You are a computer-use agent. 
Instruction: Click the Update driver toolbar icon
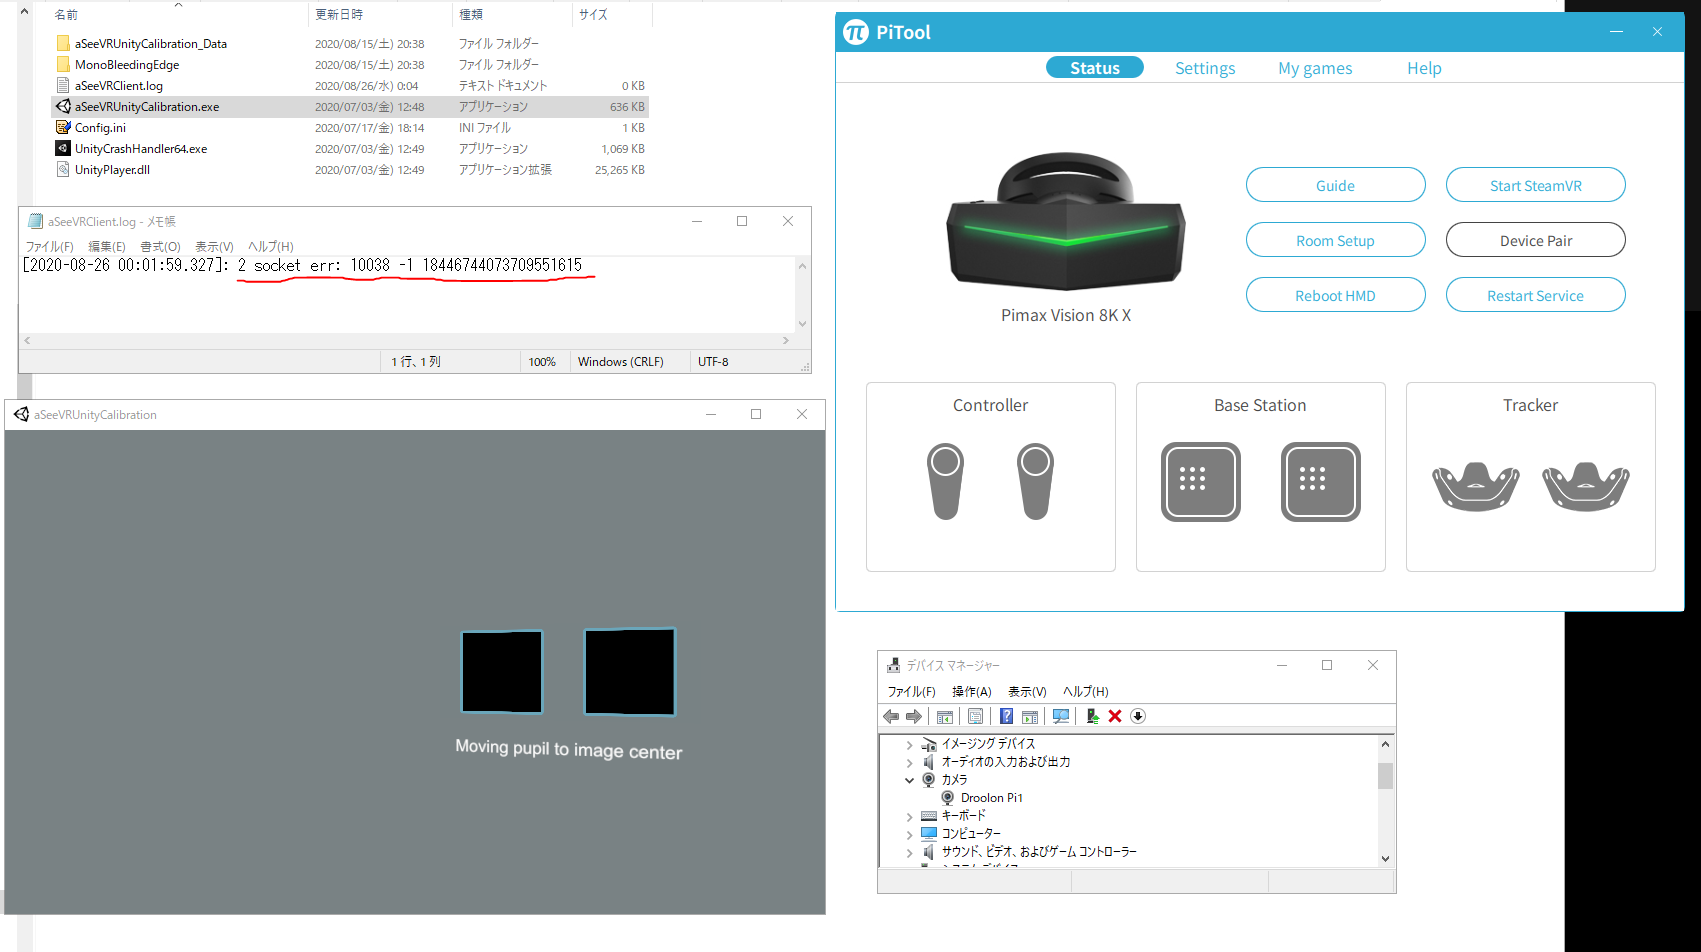click(1092, 716)
